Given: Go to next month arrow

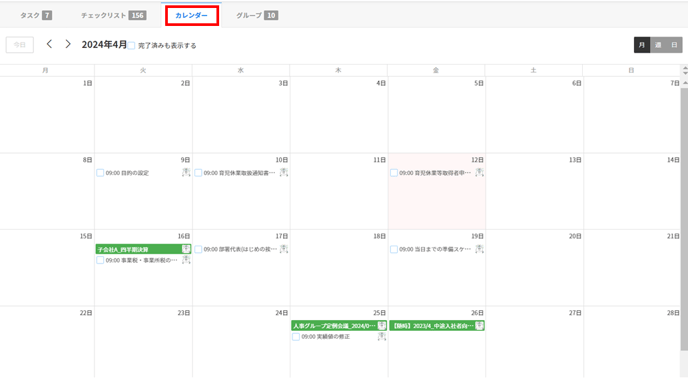Looking at the screenshot, I should pyautogui.click(x=68, y=44).
